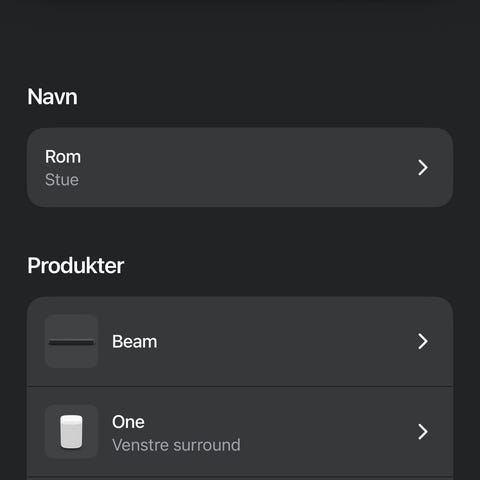Expand the One speaker row chevron
Image resolution: width=480 pixels, height=480 pixels.
423,432
